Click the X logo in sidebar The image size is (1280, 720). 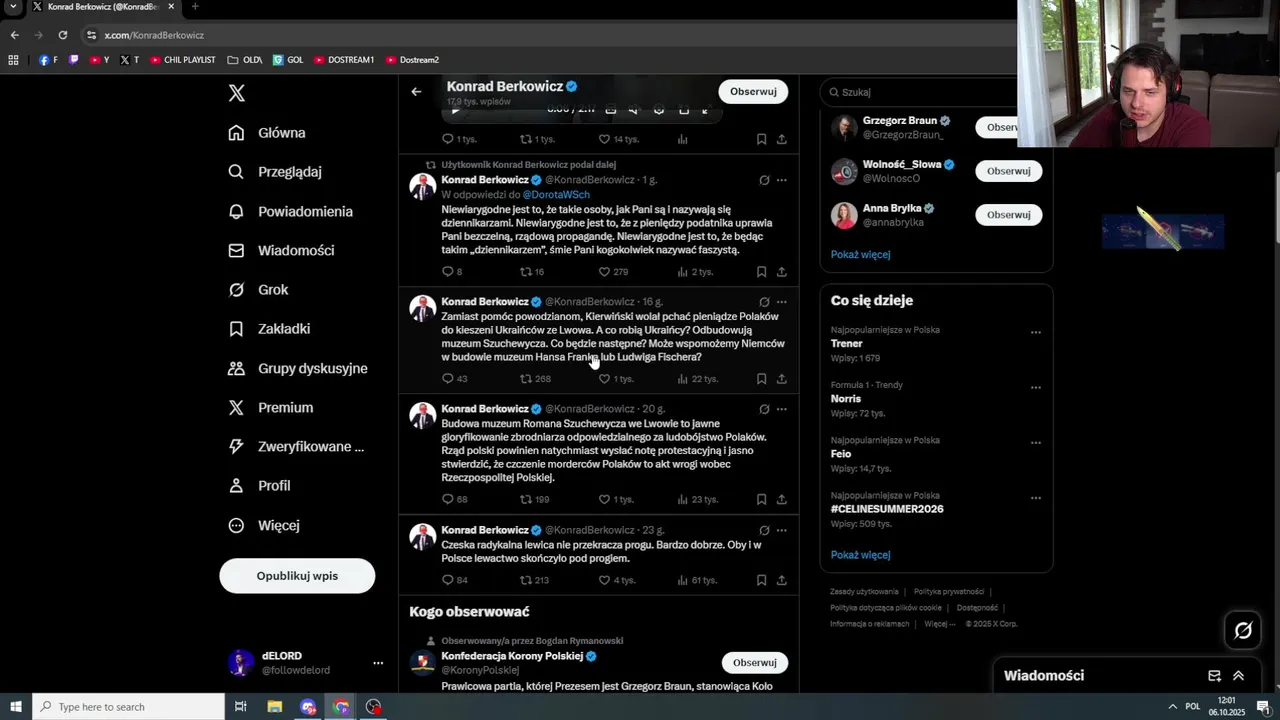(236, 93)
